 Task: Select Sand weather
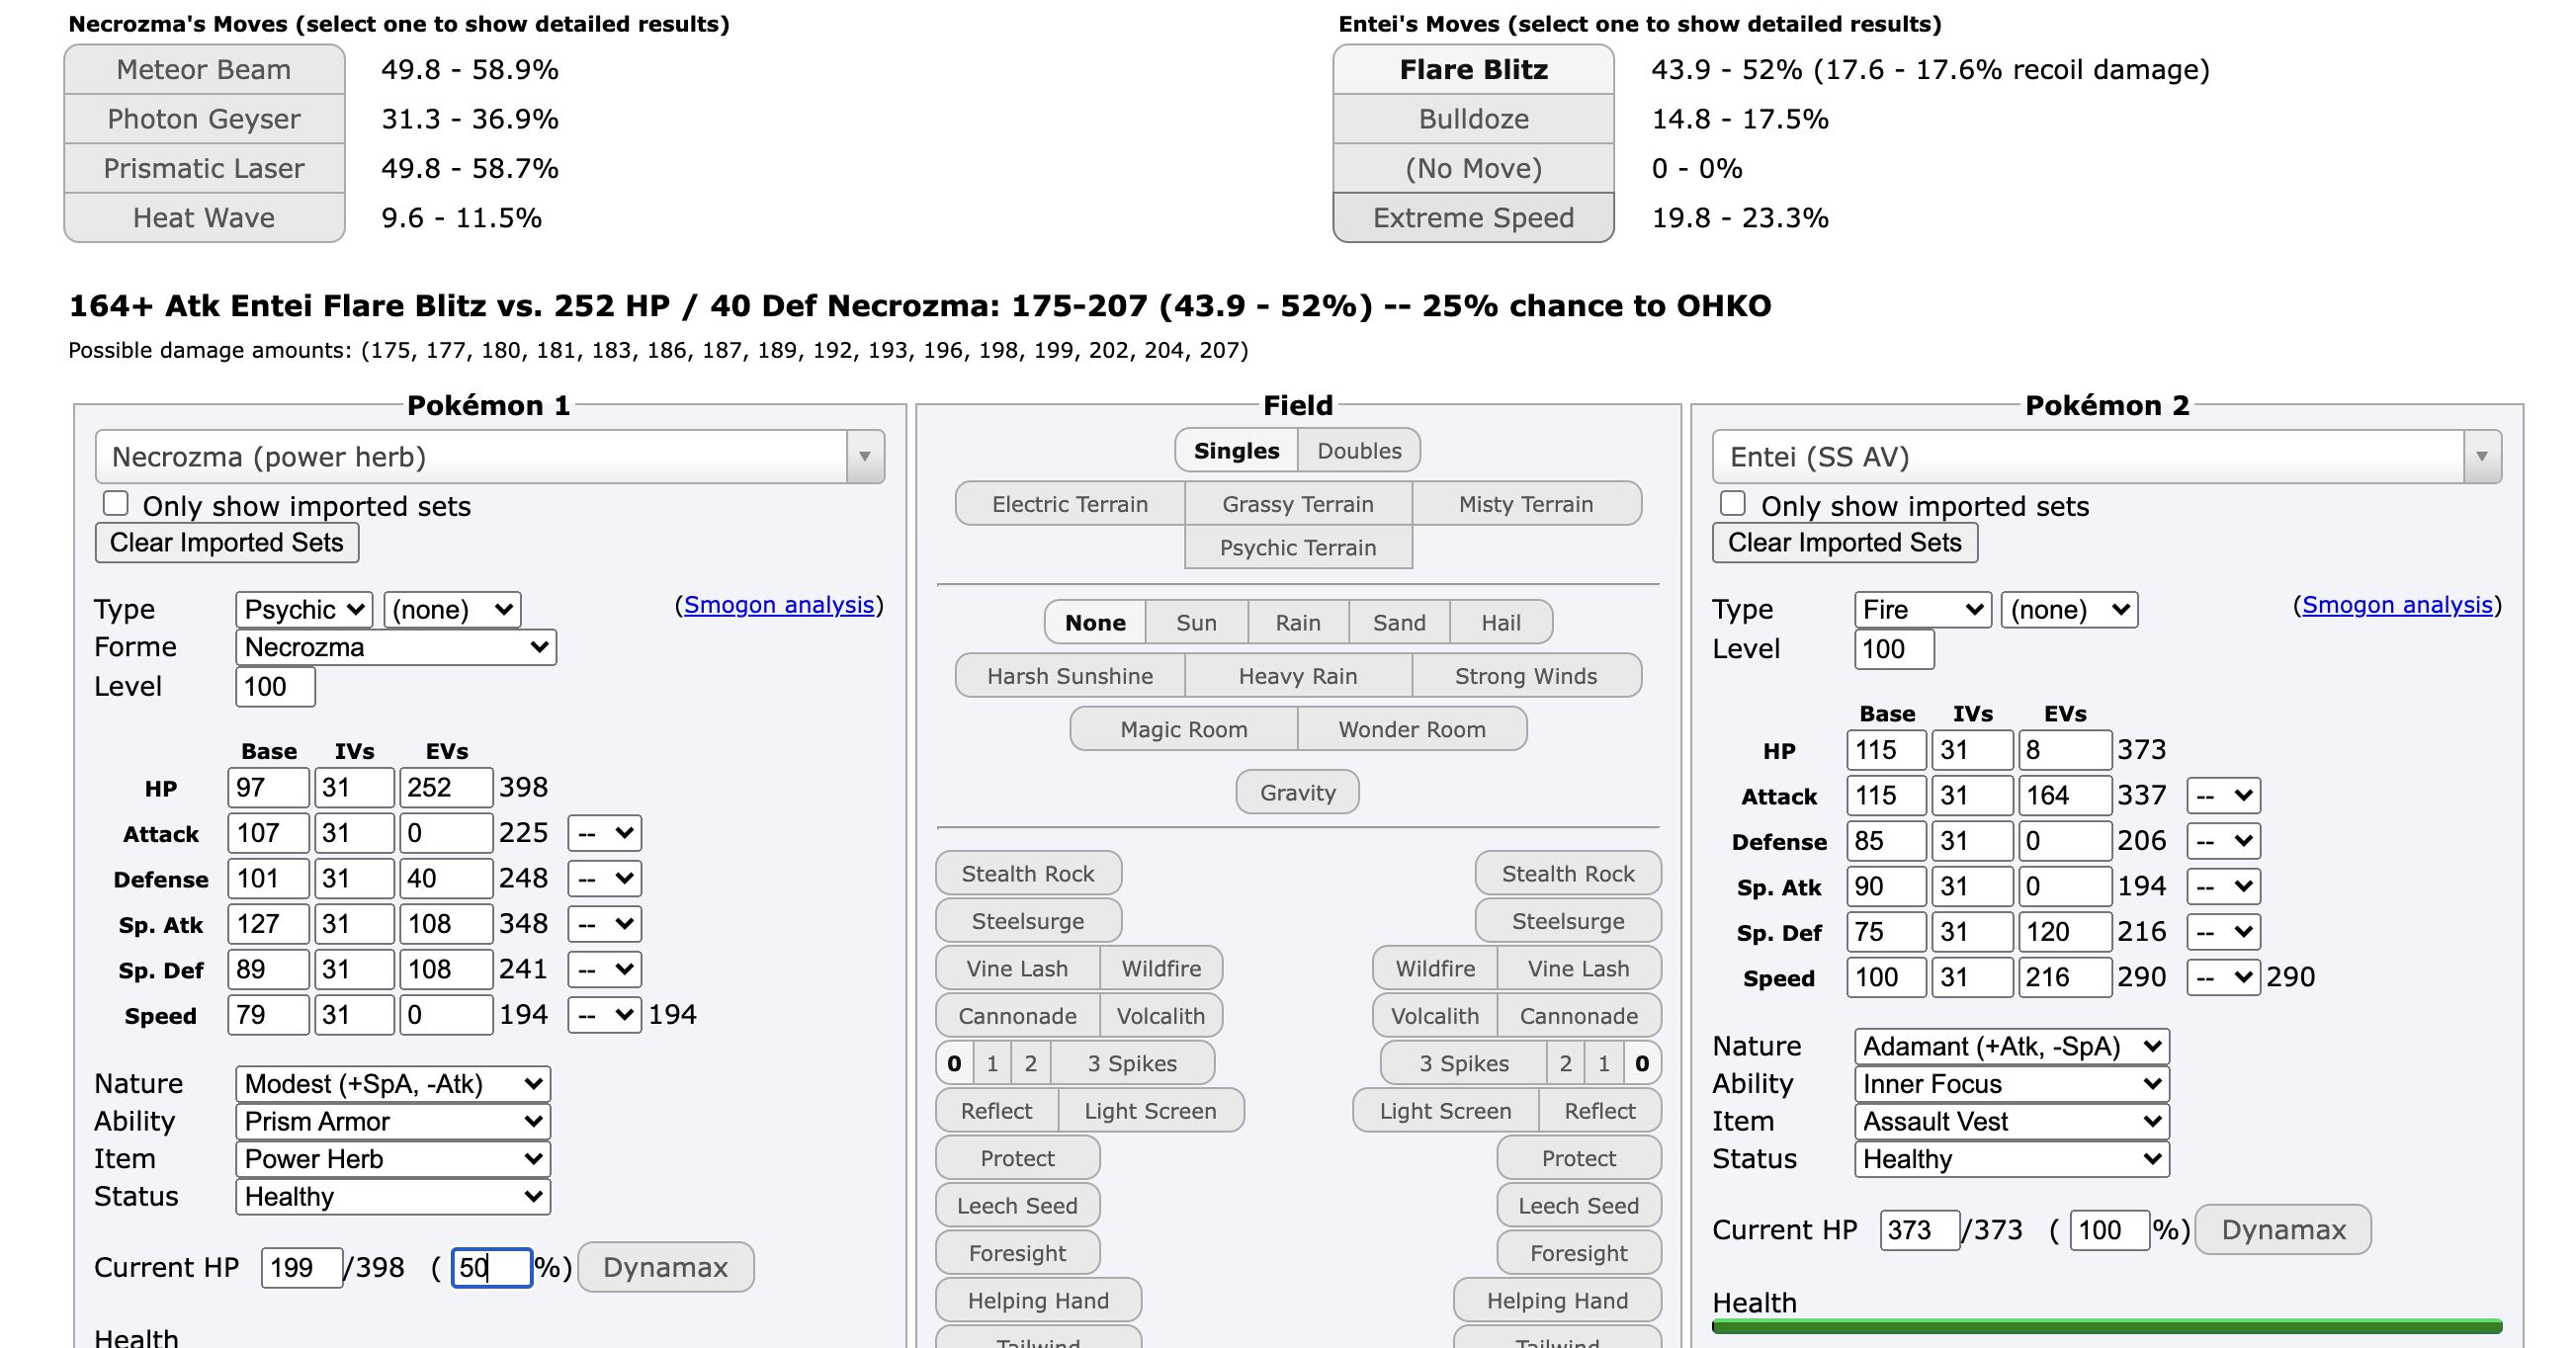pos(1399,622)
